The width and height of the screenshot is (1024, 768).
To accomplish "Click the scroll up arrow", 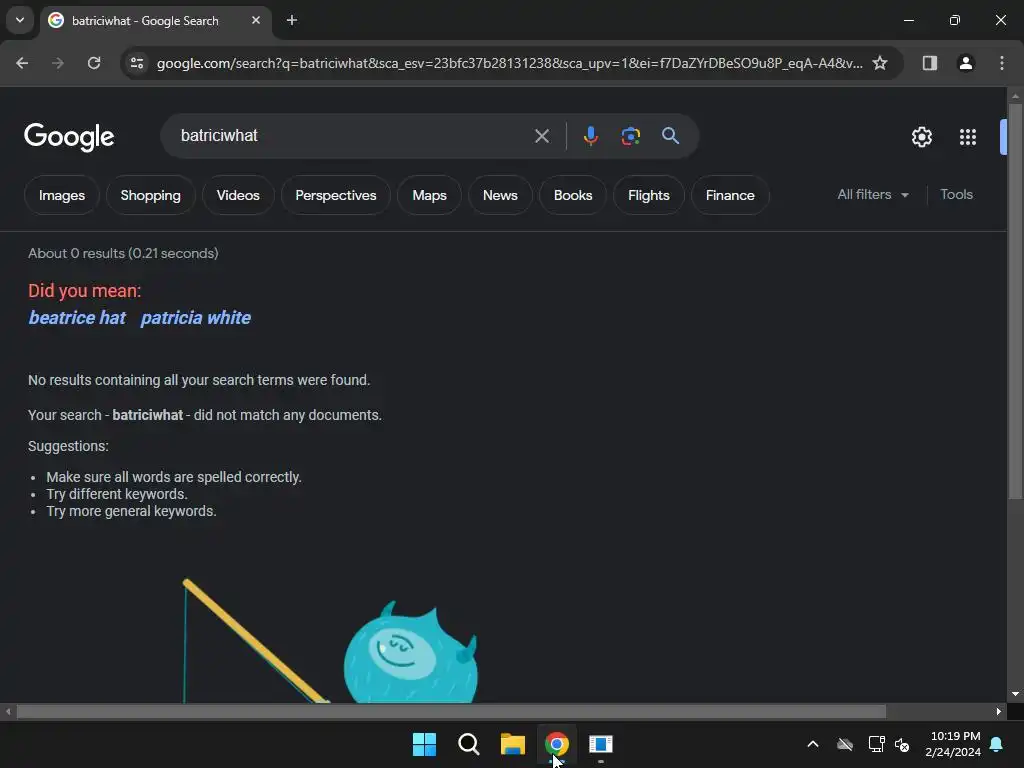I will [1015, 97].
